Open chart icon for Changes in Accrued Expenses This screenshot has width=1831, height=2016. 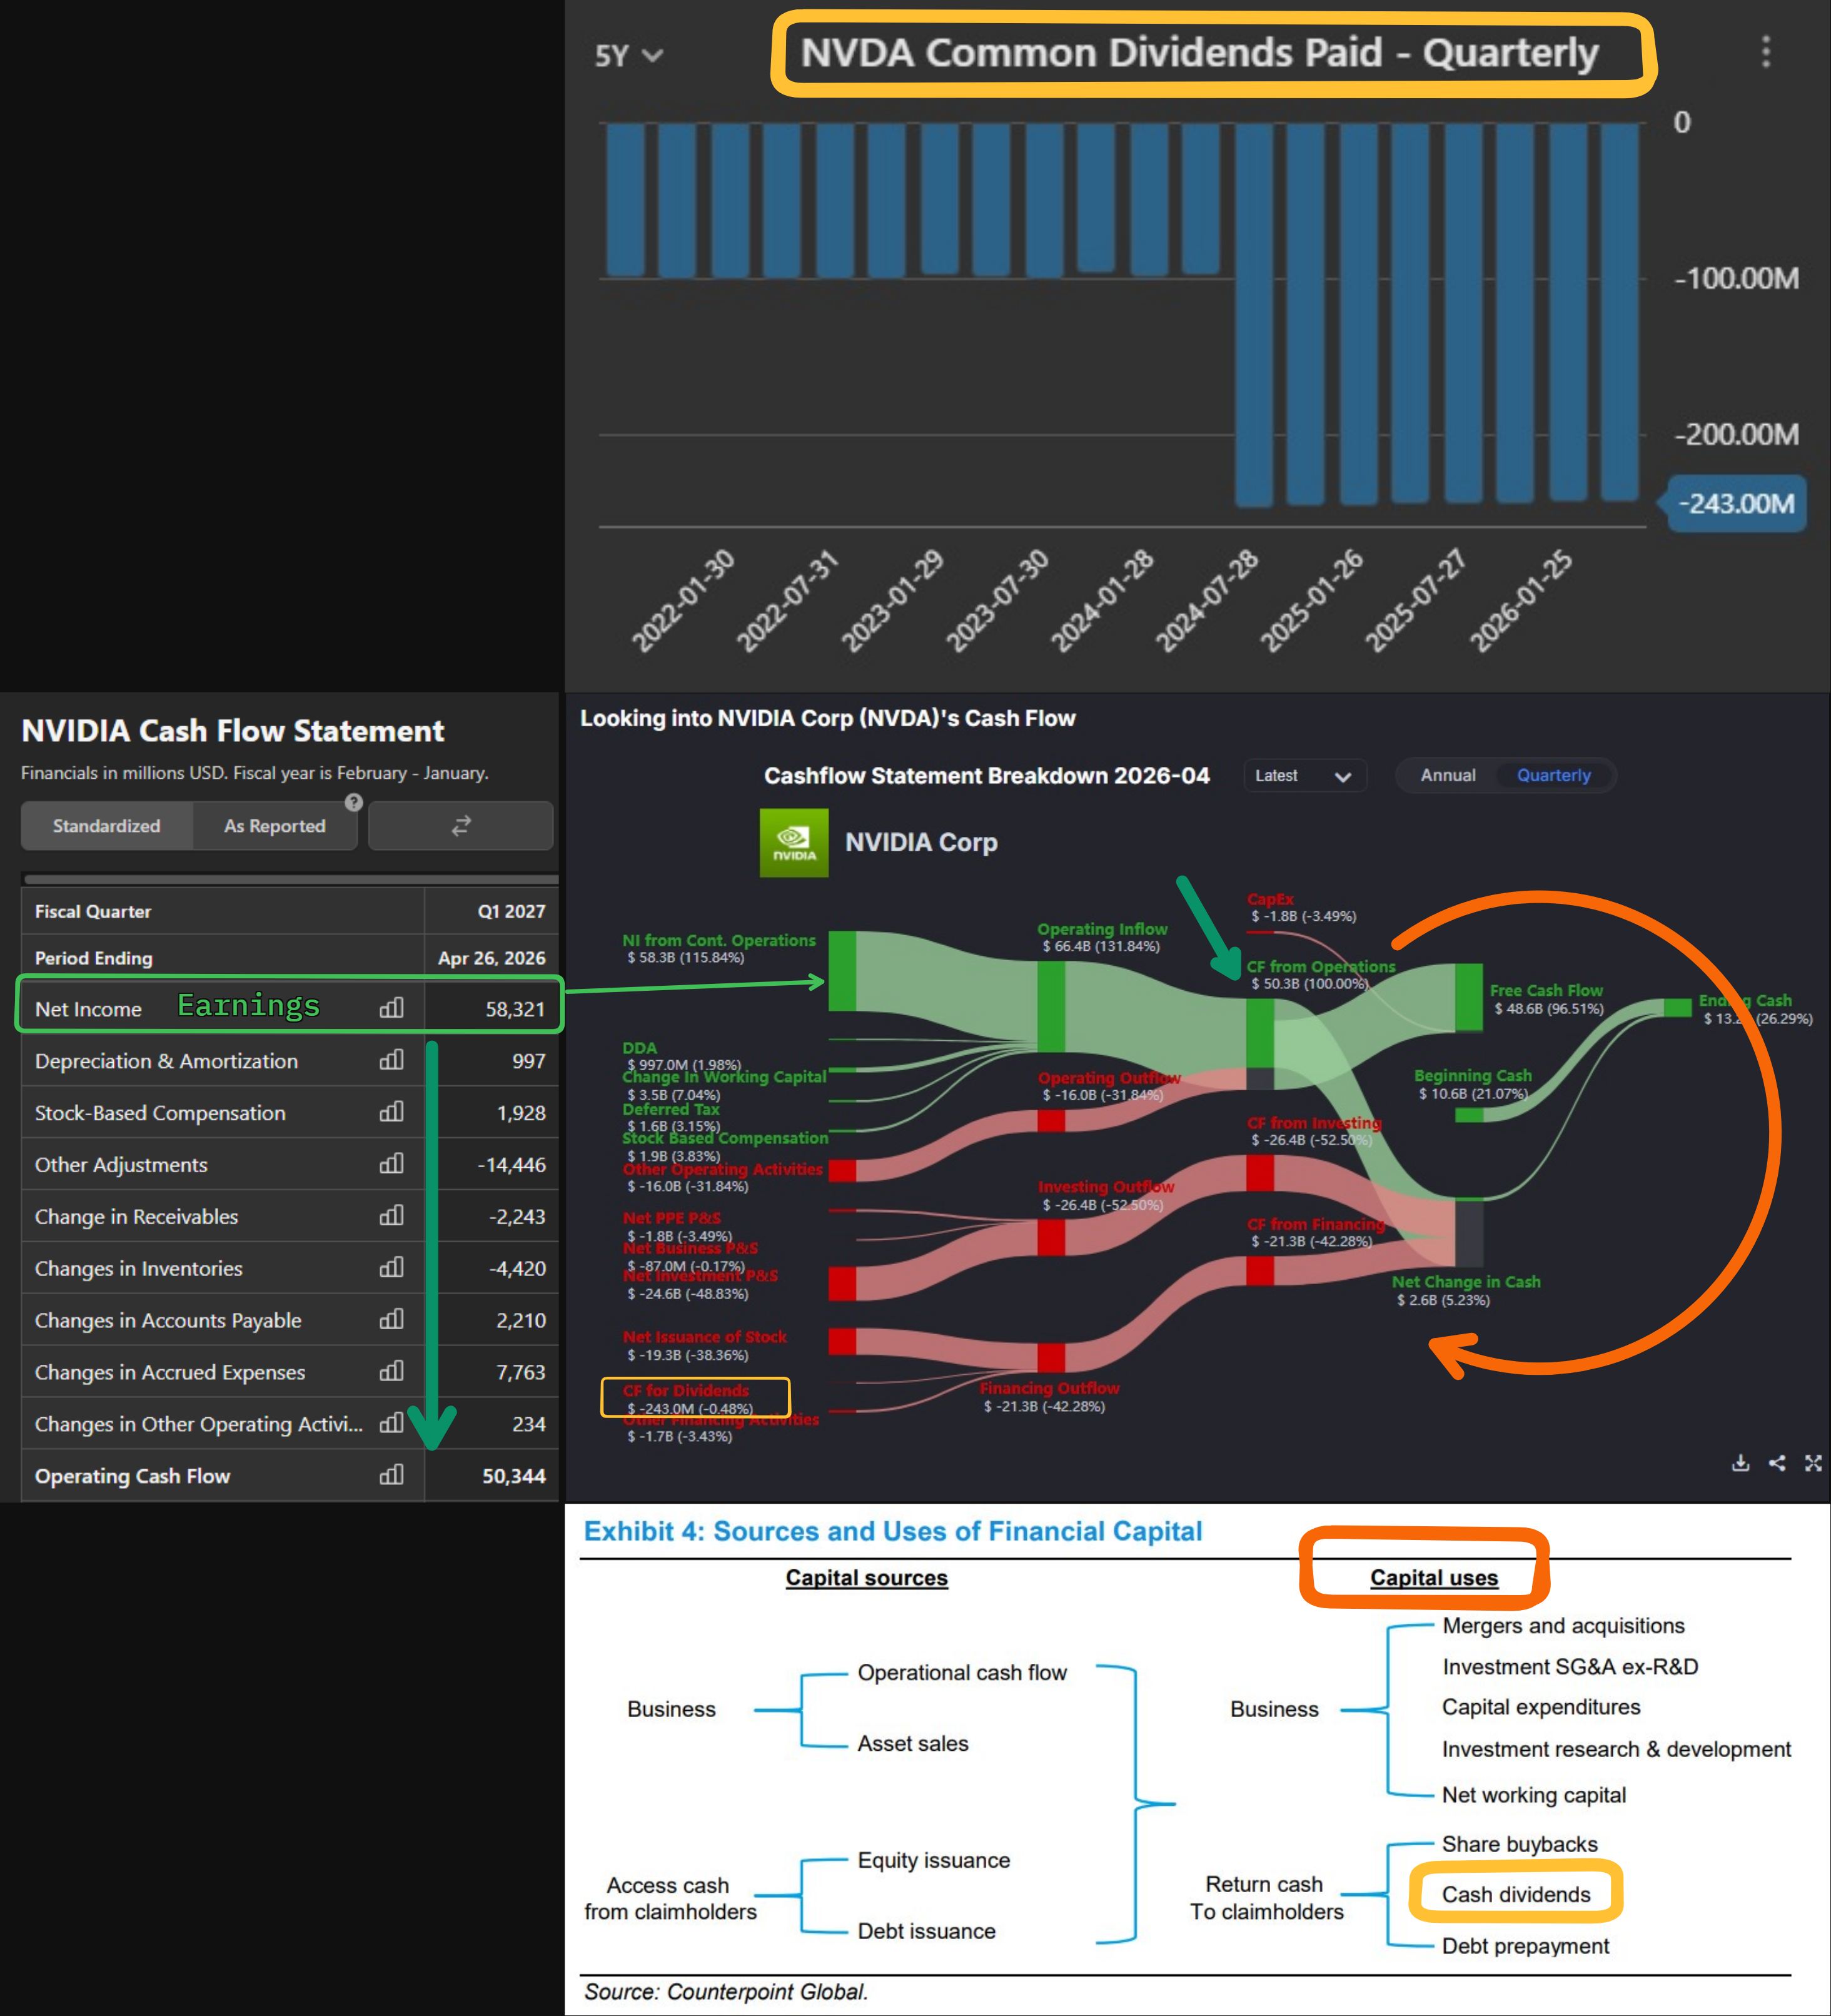tap(392, 1371)
